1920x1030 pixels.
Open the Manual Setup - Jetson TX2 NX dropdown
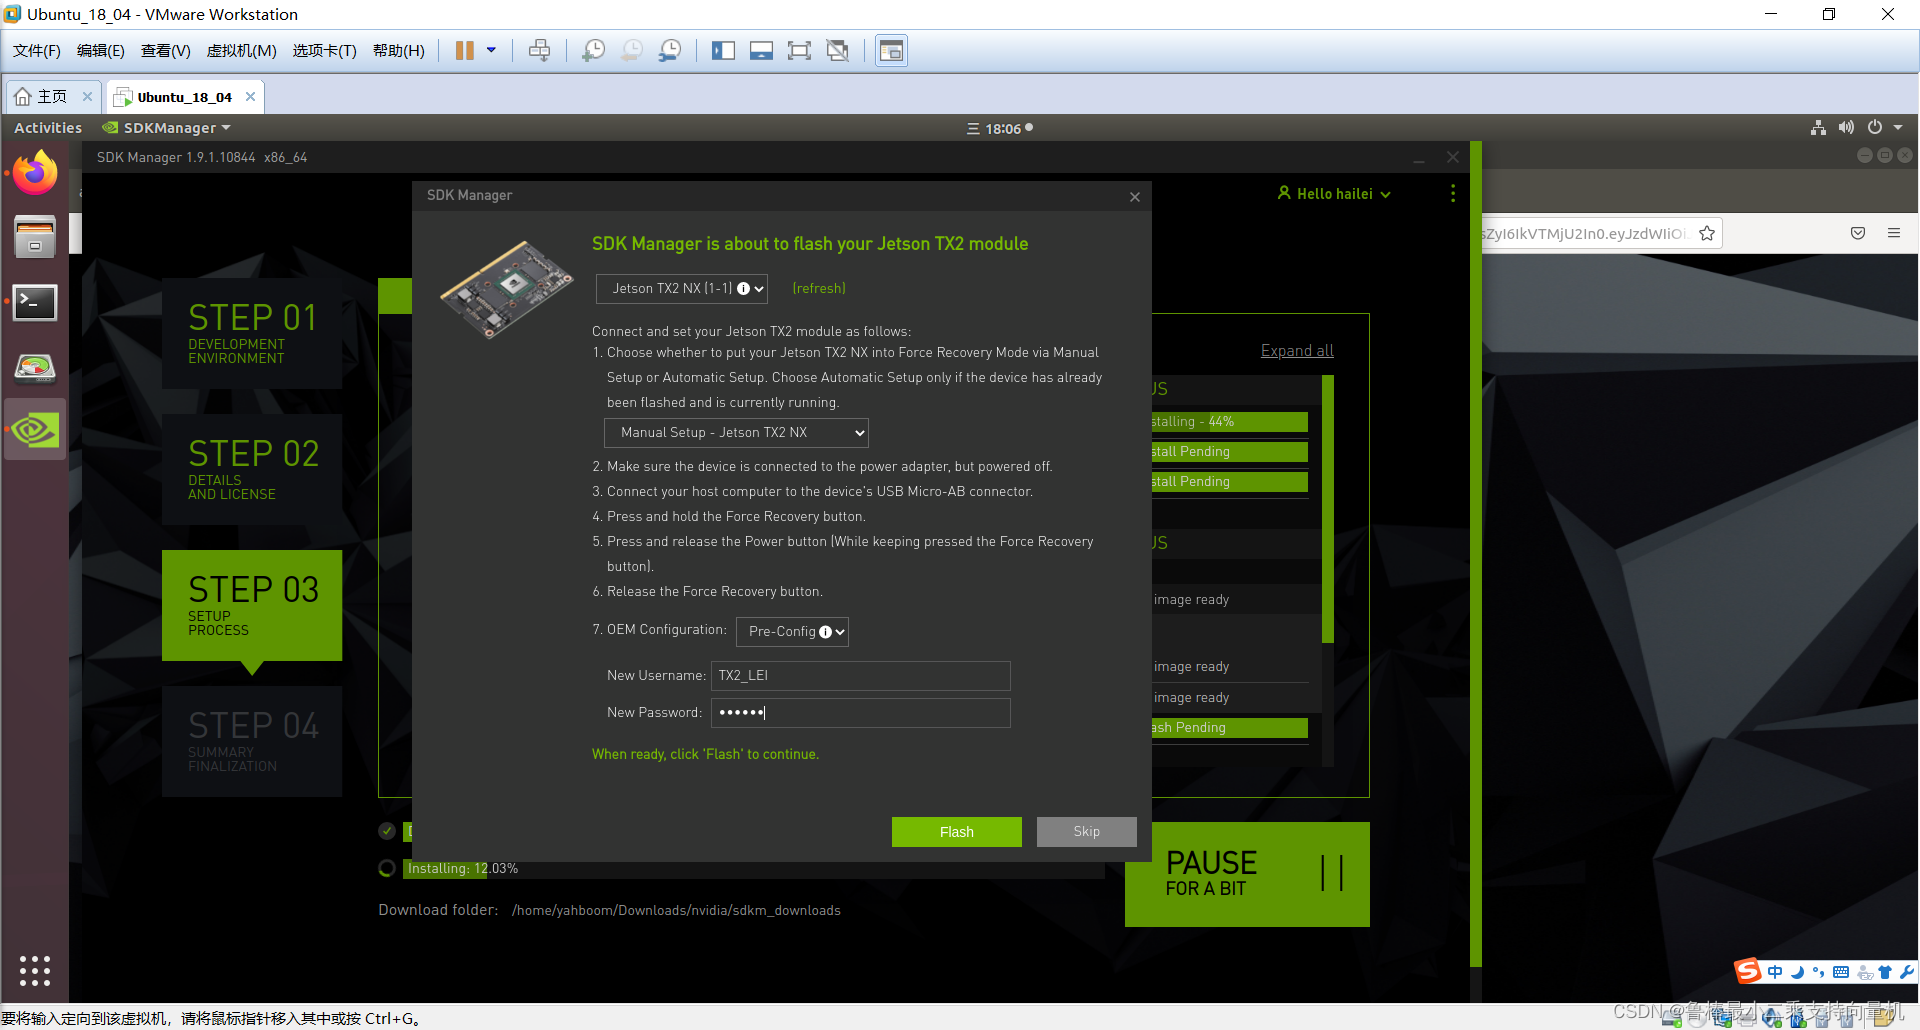(736, 433)
